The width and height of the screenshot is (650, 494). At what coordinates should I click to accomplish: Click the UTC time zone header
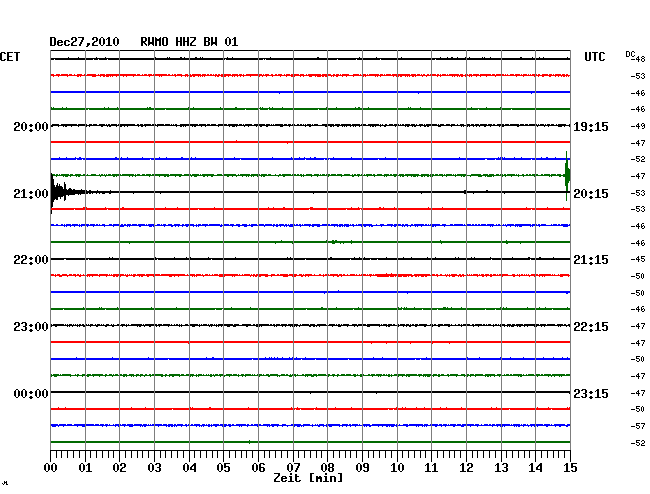594,57
